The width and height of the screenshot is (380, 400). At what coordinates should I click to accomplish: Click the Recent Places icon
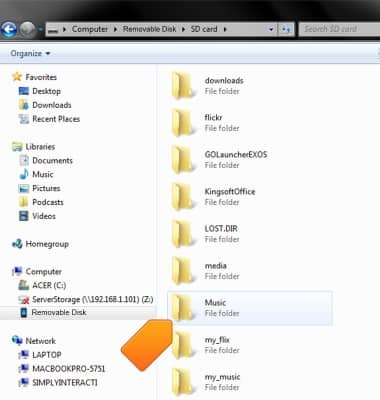coord(24,119)
